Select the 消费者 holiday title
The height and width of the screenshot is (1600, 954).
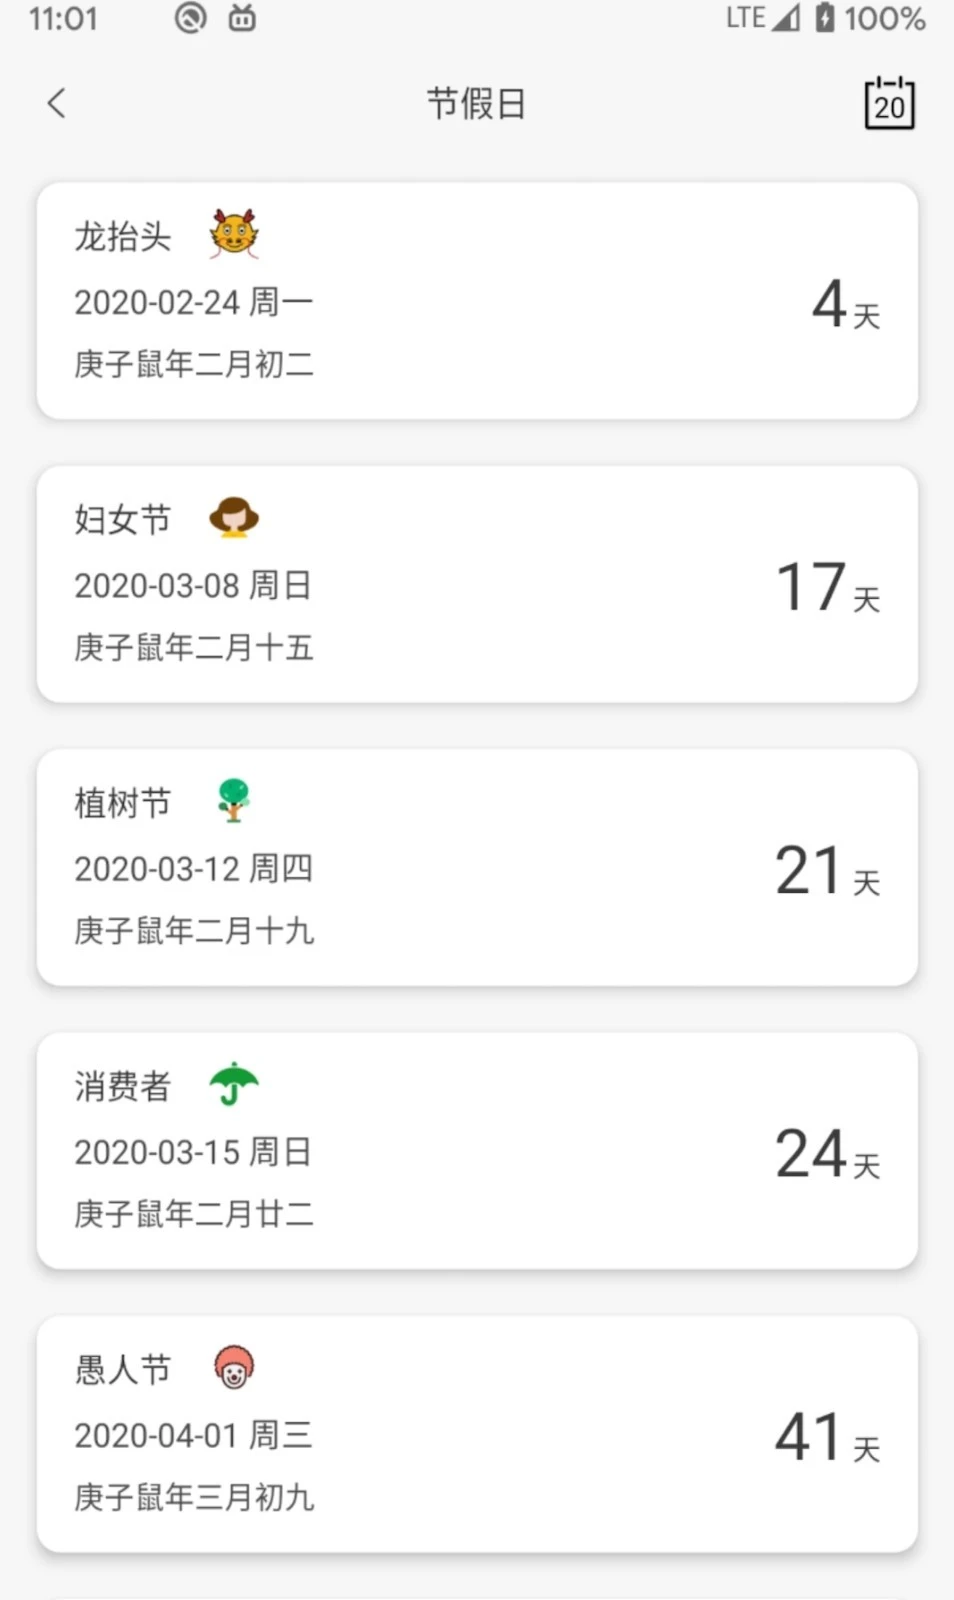click(x=123, y=1086)
